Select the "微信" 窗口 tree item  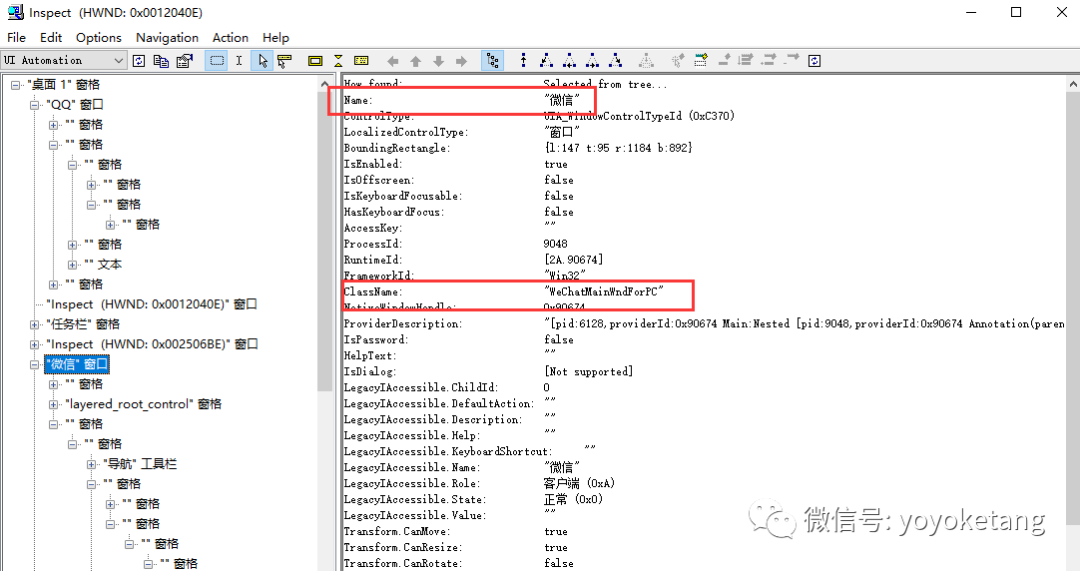coord(76,364)
